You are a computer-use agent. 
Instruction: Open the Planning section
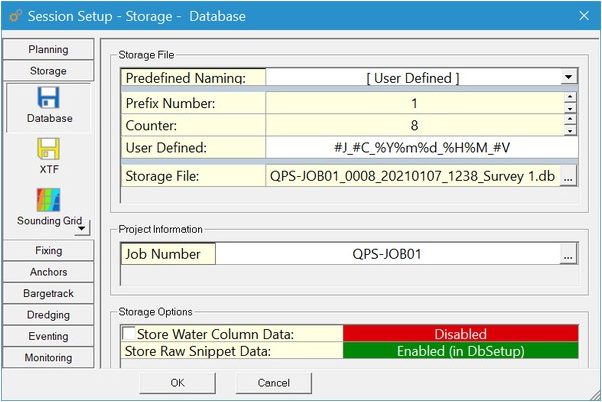point(48,50)
